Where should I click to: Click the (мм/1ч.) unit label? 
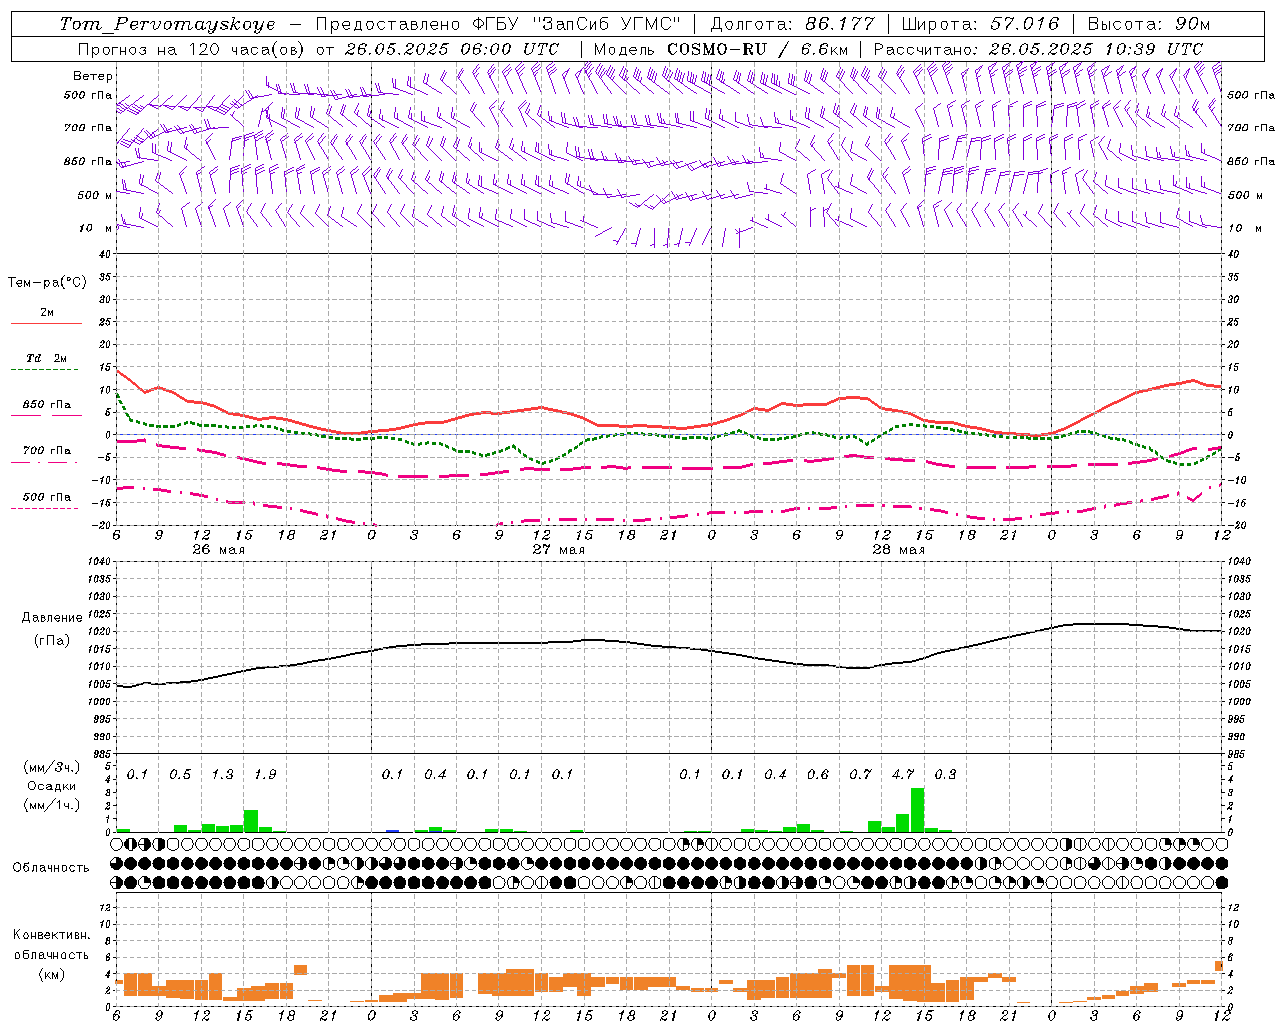51,805
